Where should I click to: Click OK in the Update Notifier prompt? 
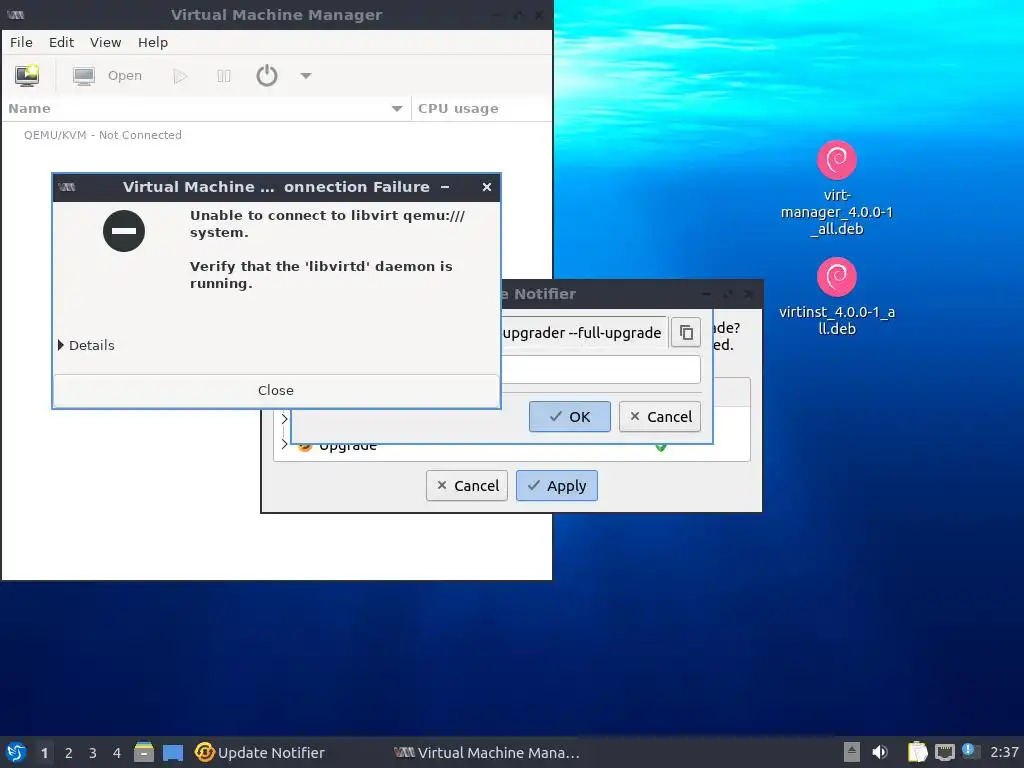pos(569,417)
